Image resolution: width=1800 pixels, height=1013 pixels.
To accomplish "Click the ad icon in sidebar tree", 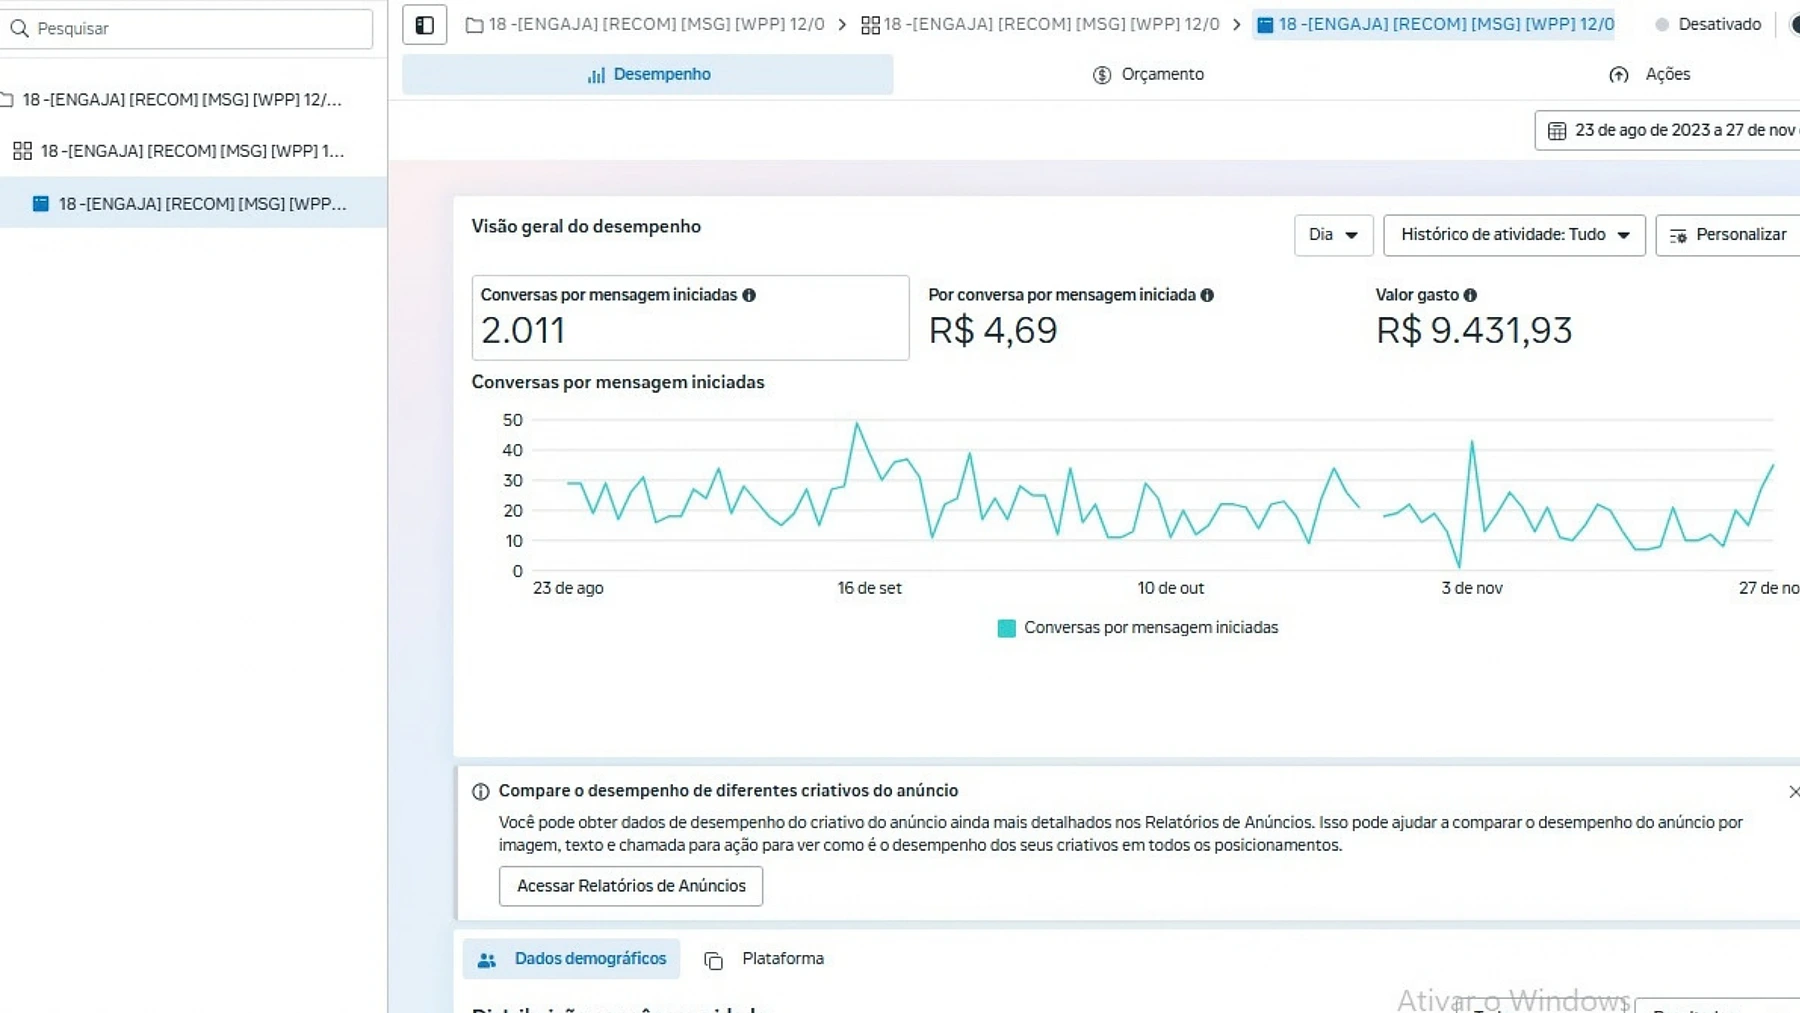I will click(x=41, y=204).
